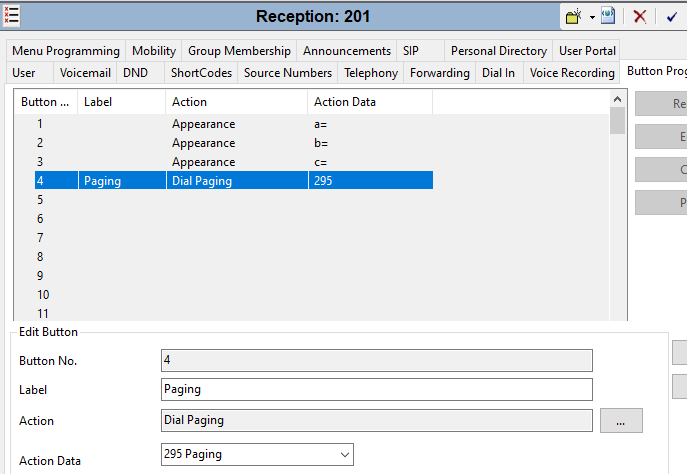This screenshot has width=687, height=474.
Task: Go to the Voicemail tab
Action: [x=85, y=73]
